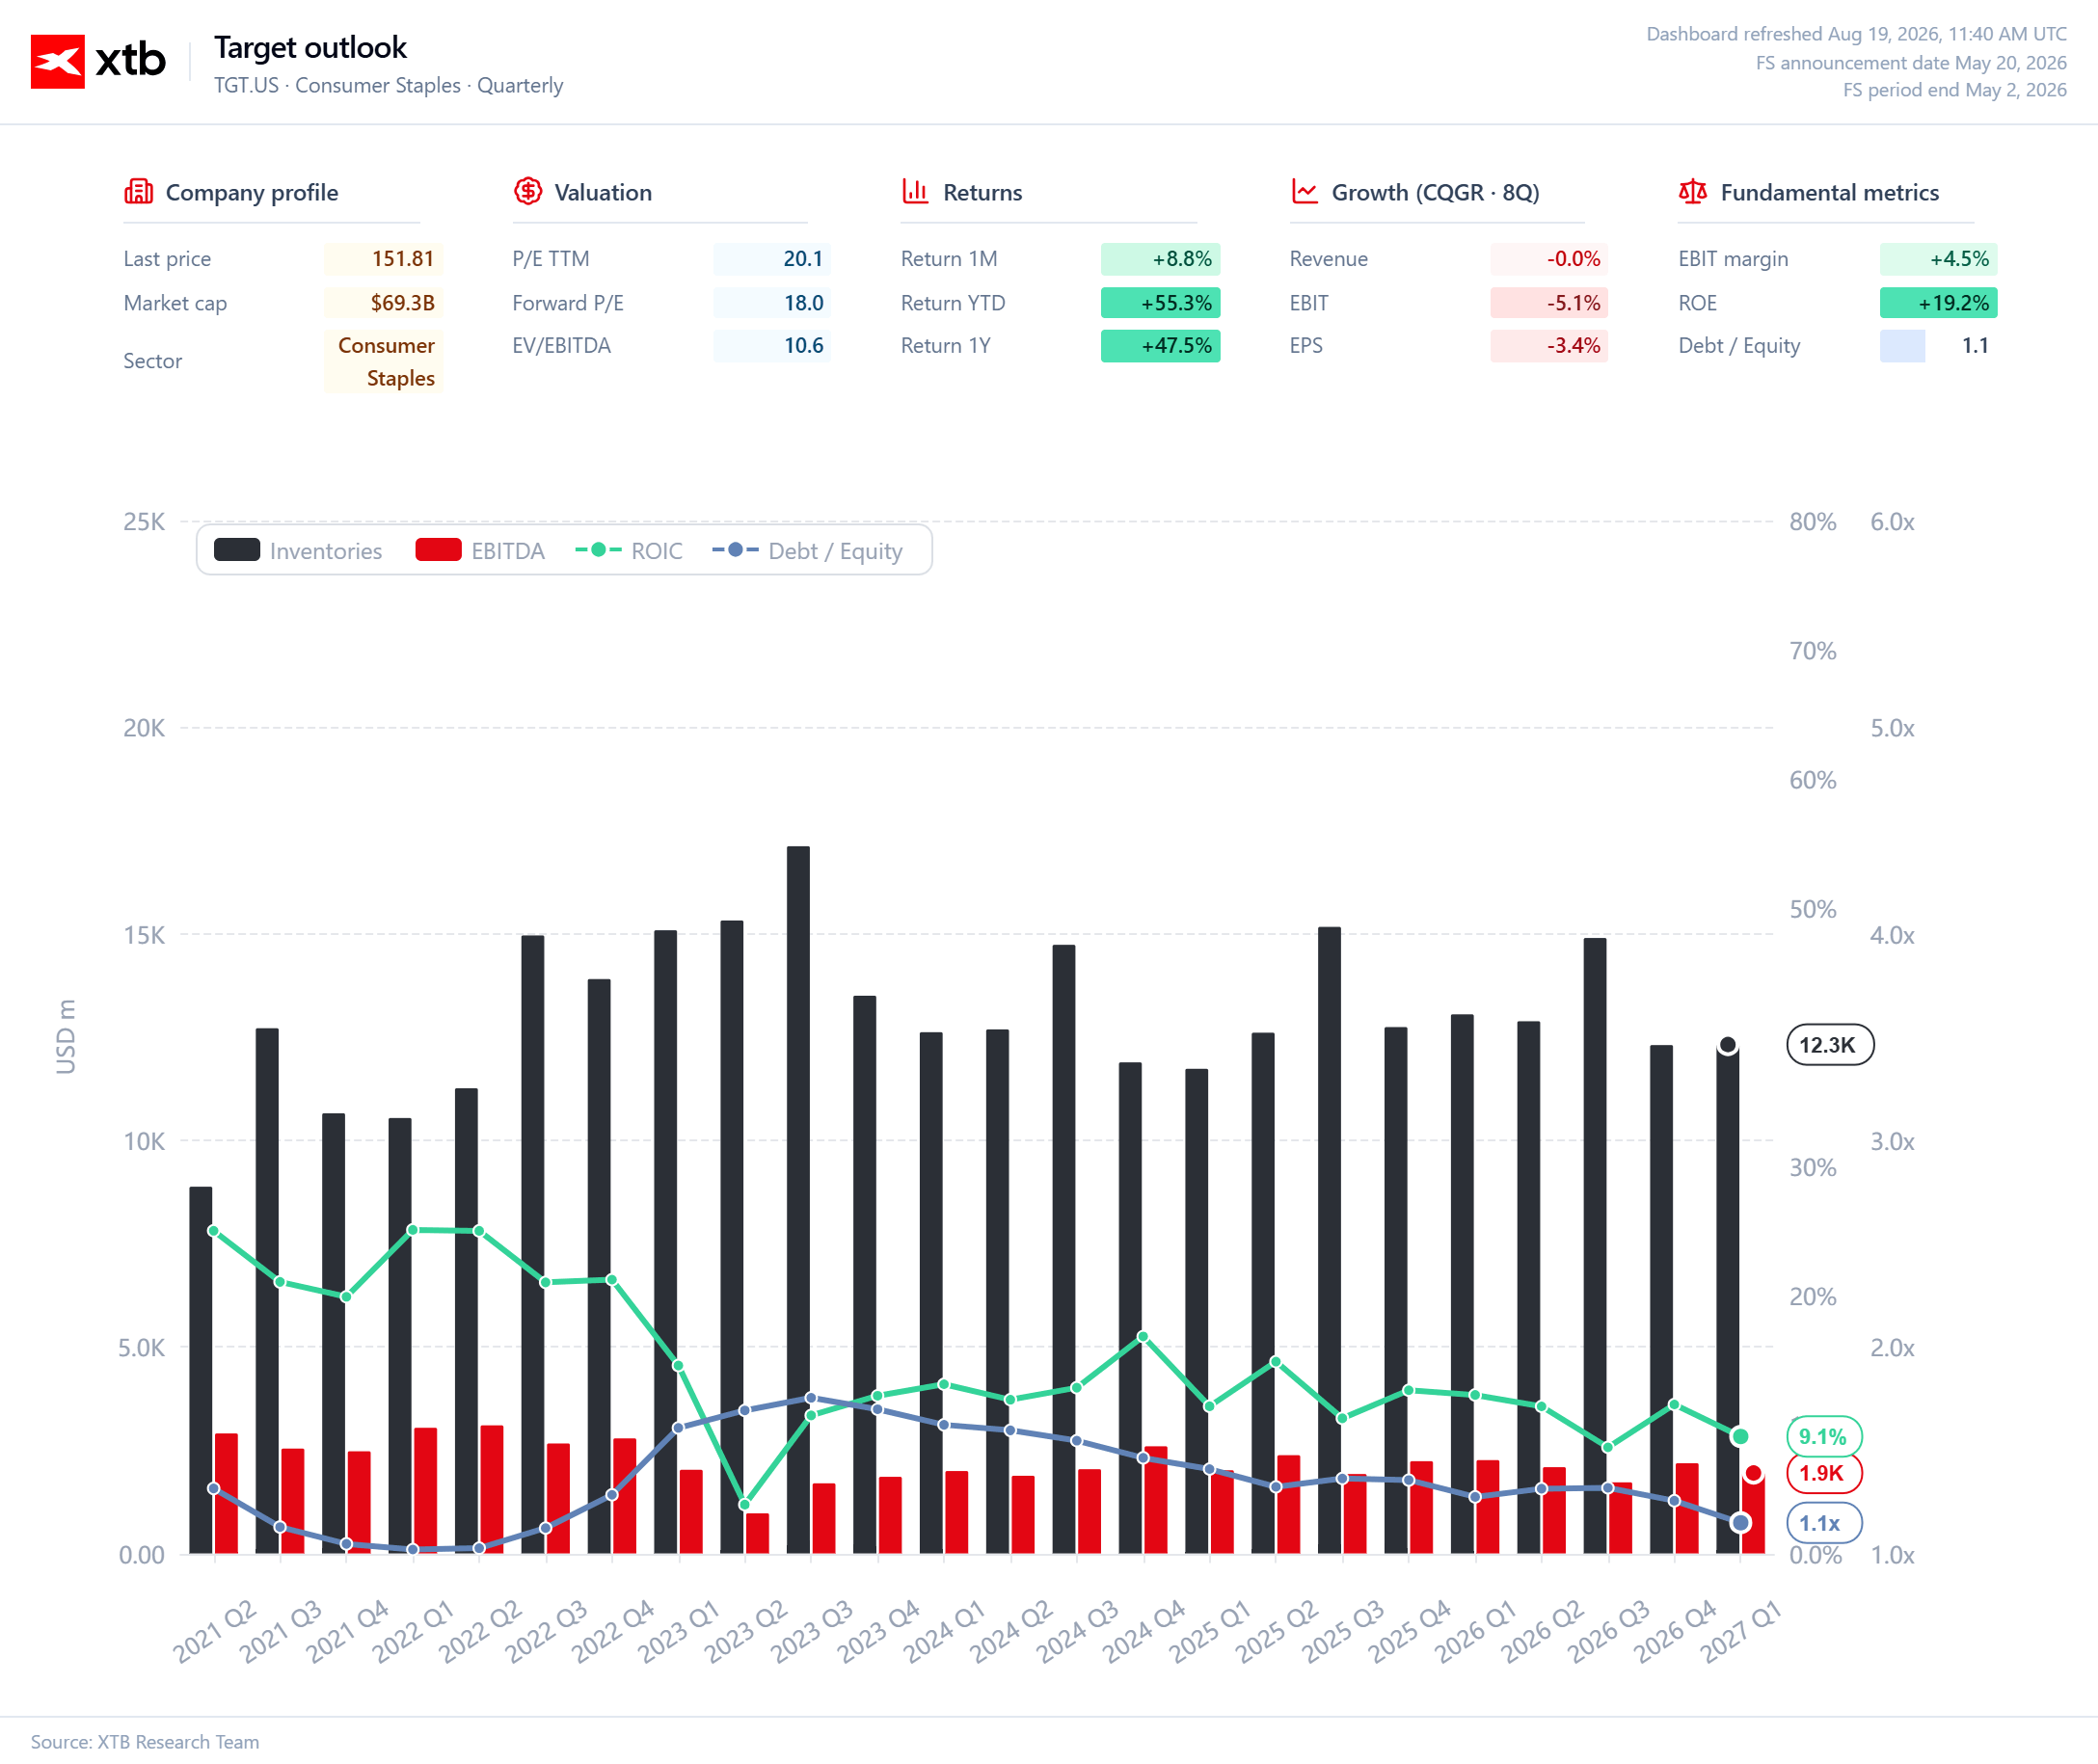Toggle the EBITDA legend series
The width and height of the screenshot is (2098, 1764).
click(480, 551)
